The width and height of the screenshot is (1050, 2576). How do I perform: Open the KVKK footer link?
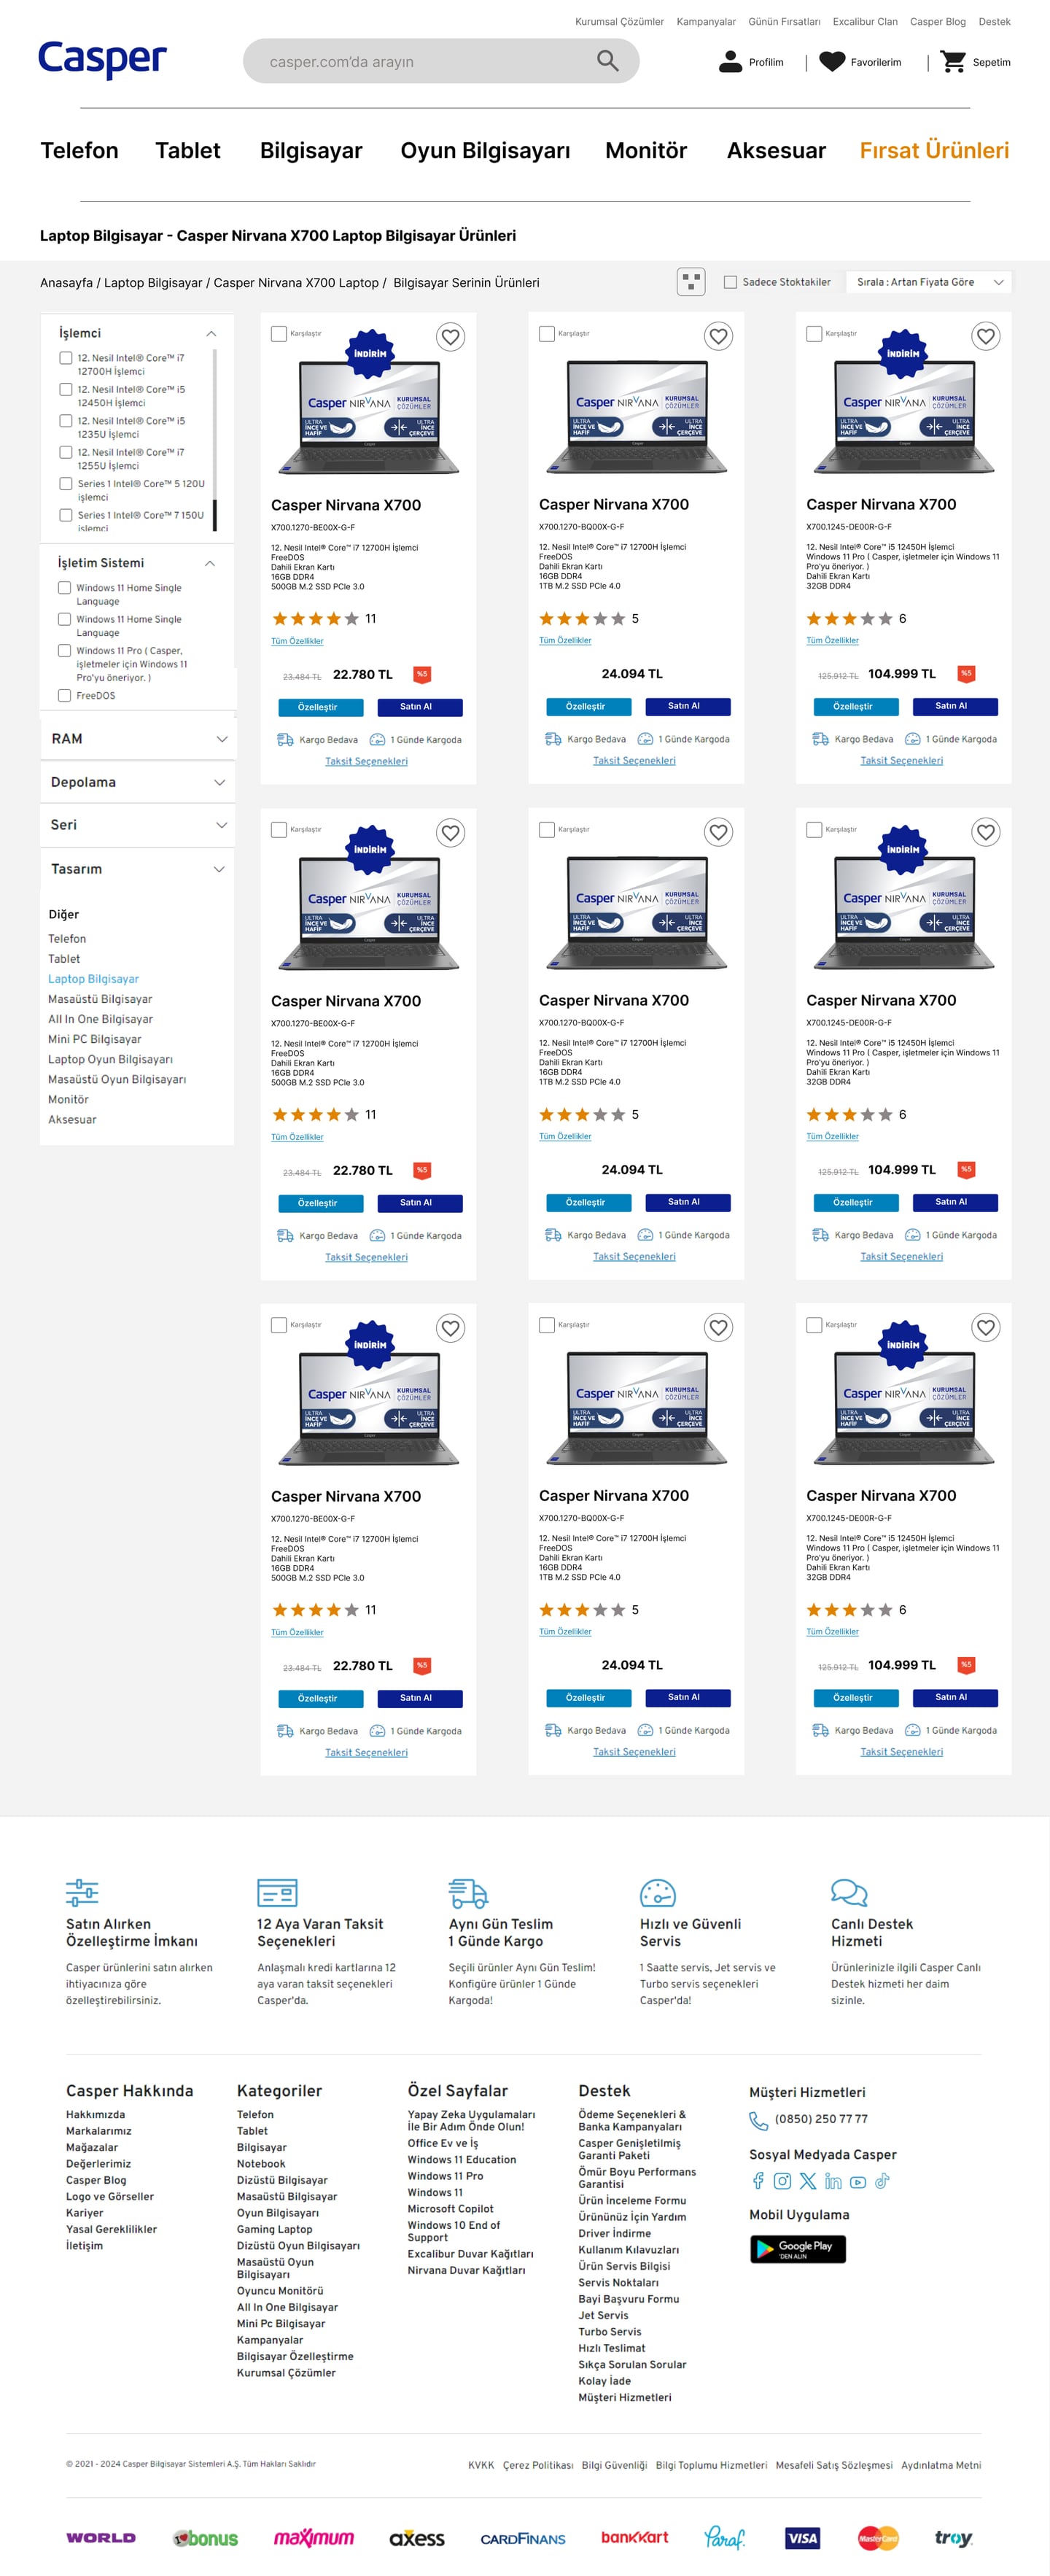(481, 2465)
